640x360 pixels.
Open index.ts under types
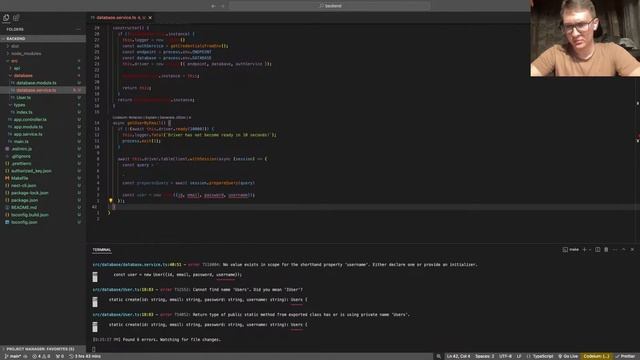click(x=24, y=112)
